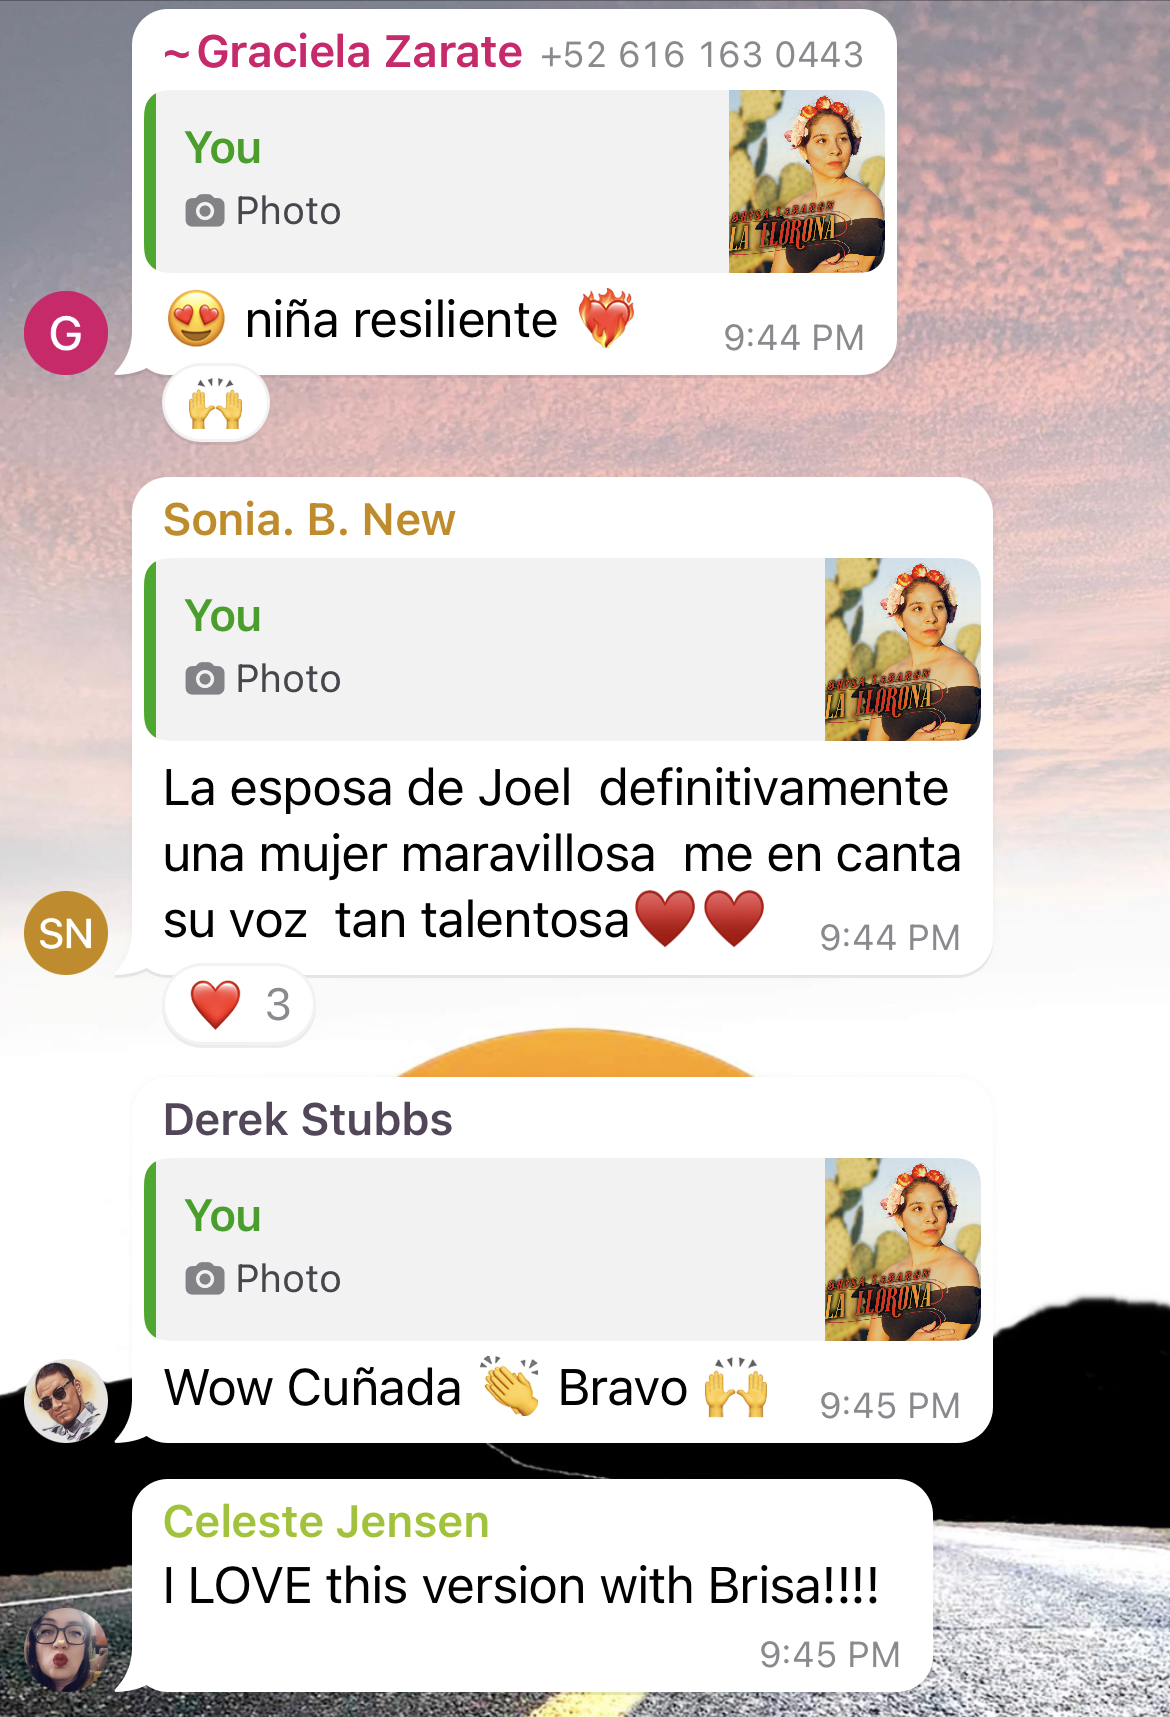This screenshot has width=1170, height=1717.
Task: Open Derek Stubbs' profile photo avatar
Action: pyautogui.click(x=66, y=1400)
